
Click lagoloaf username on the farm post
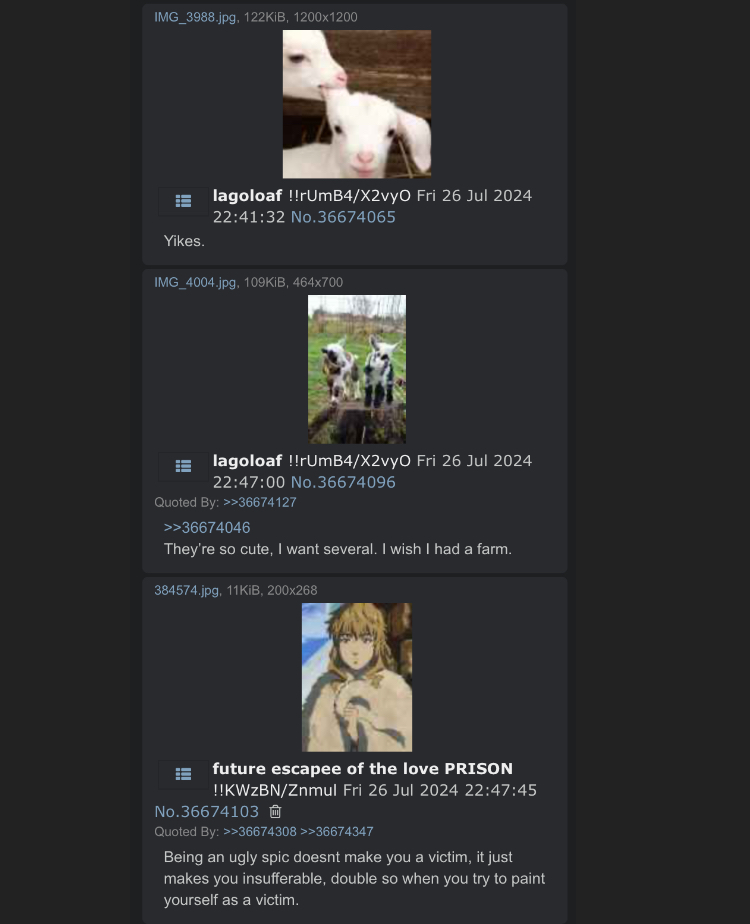coord(247,461)
